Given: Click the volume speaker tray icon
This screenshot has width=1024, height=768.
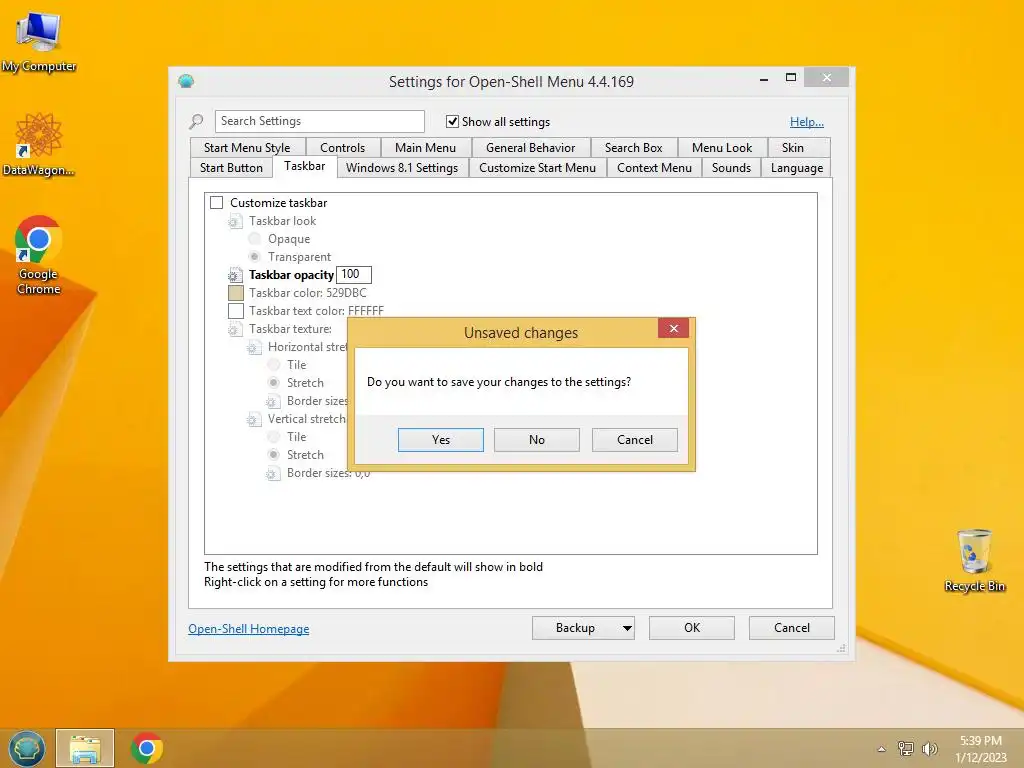Looking at the screenshot, I should (929, 748).
